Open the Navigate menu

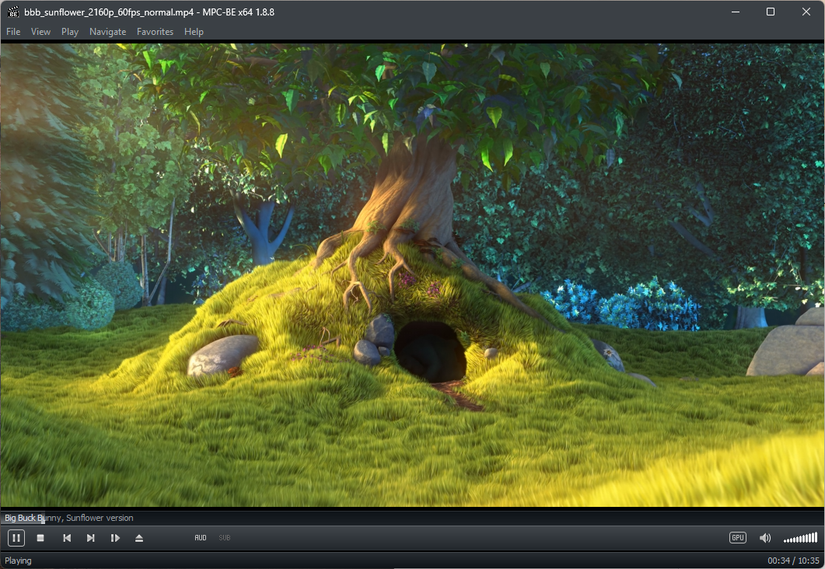107,32
